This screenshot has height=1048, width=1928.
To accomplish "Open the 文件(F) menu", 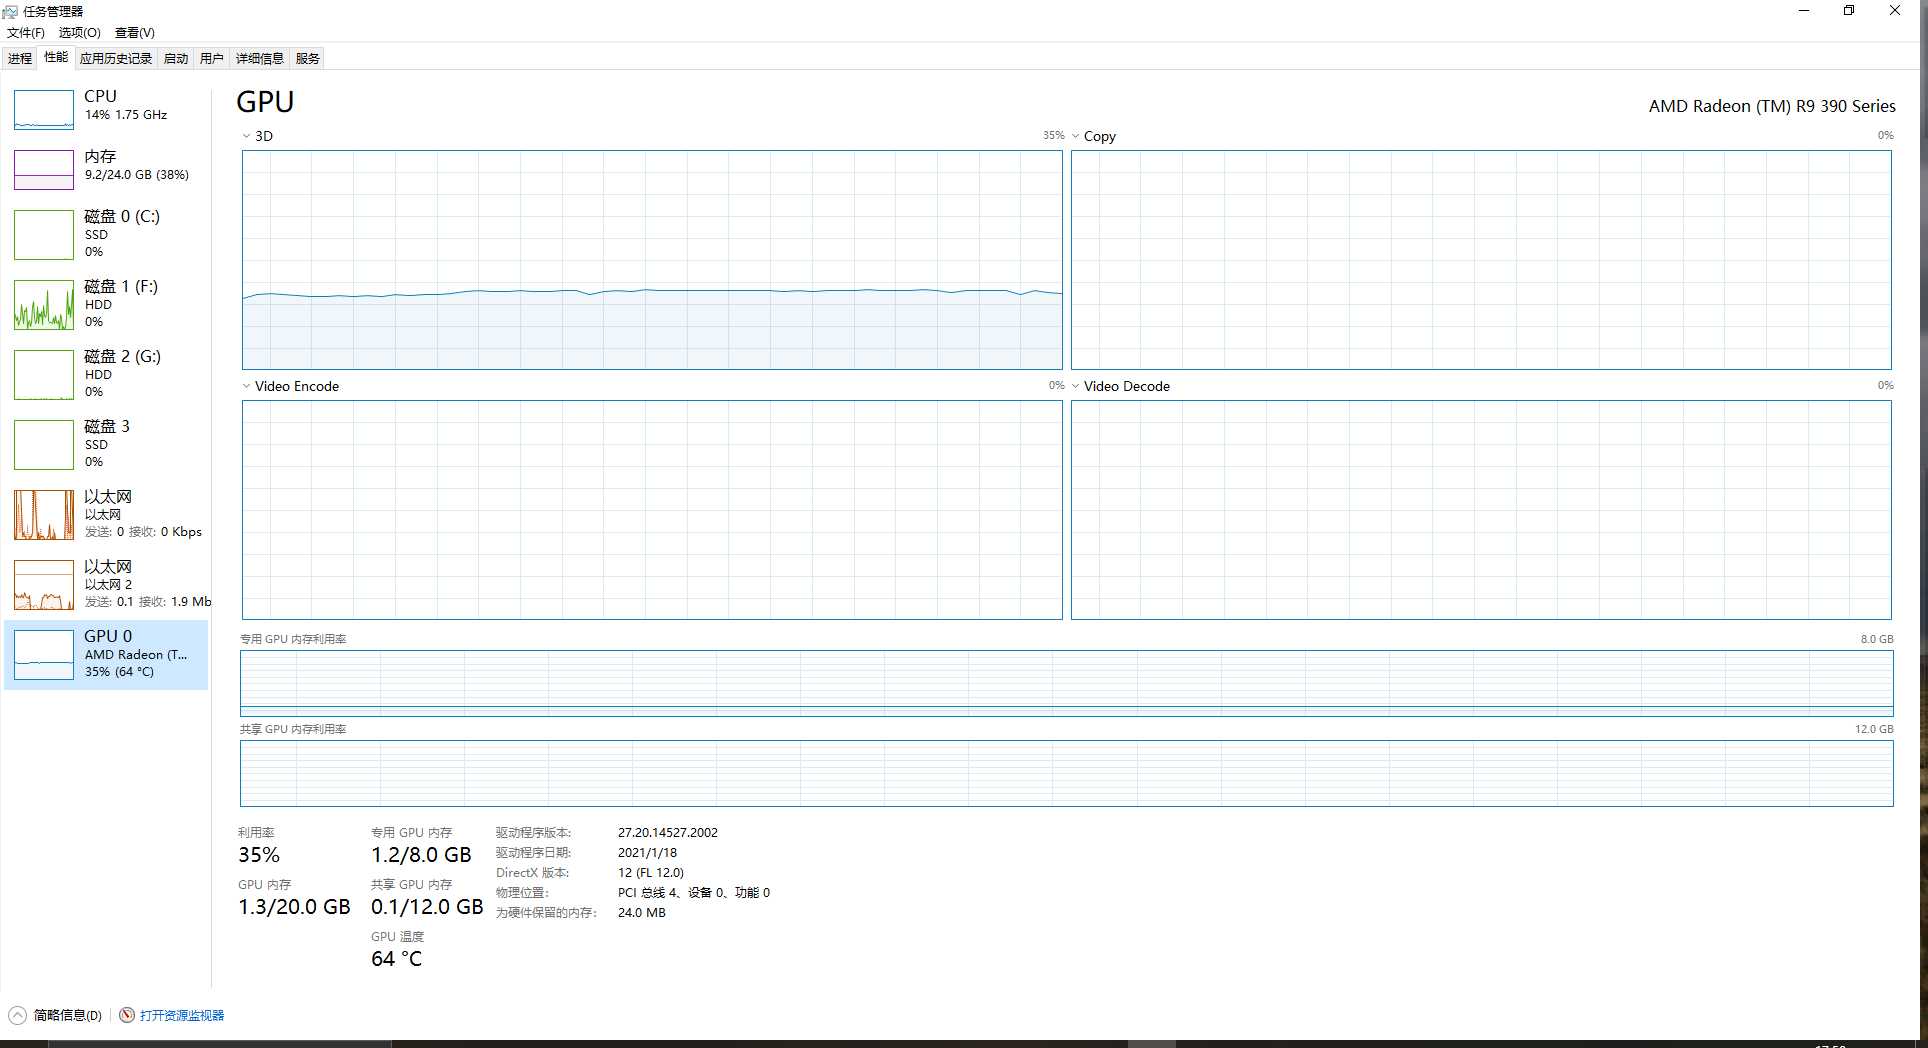I will pos(26,33).
